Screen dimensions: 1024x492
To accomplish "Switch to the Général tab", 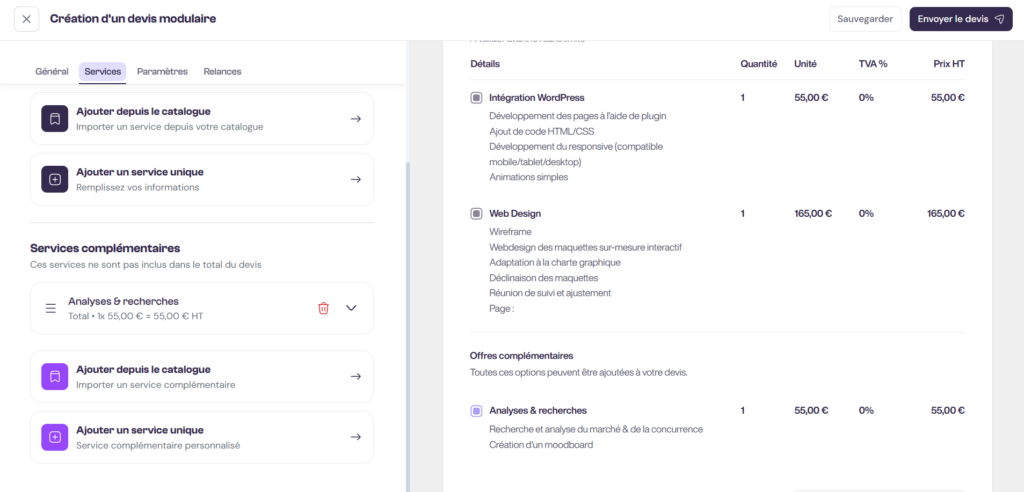I will click(x=52, y=72).
